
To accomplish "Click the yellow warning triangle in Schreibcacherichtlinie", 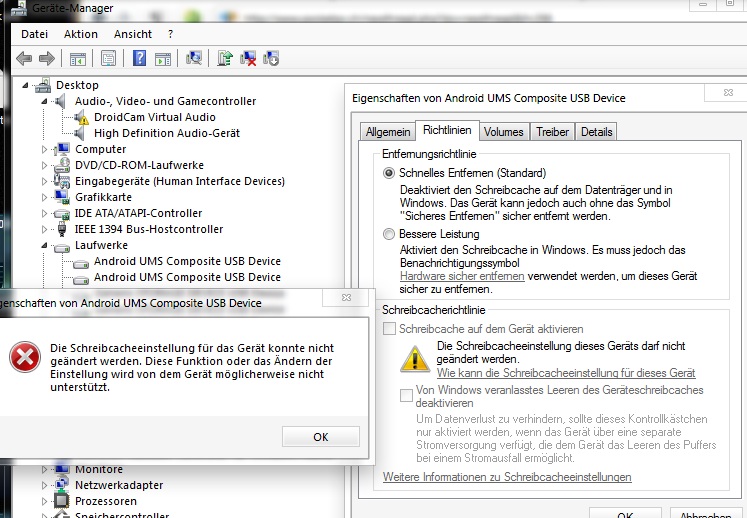I will click(414, 359).
